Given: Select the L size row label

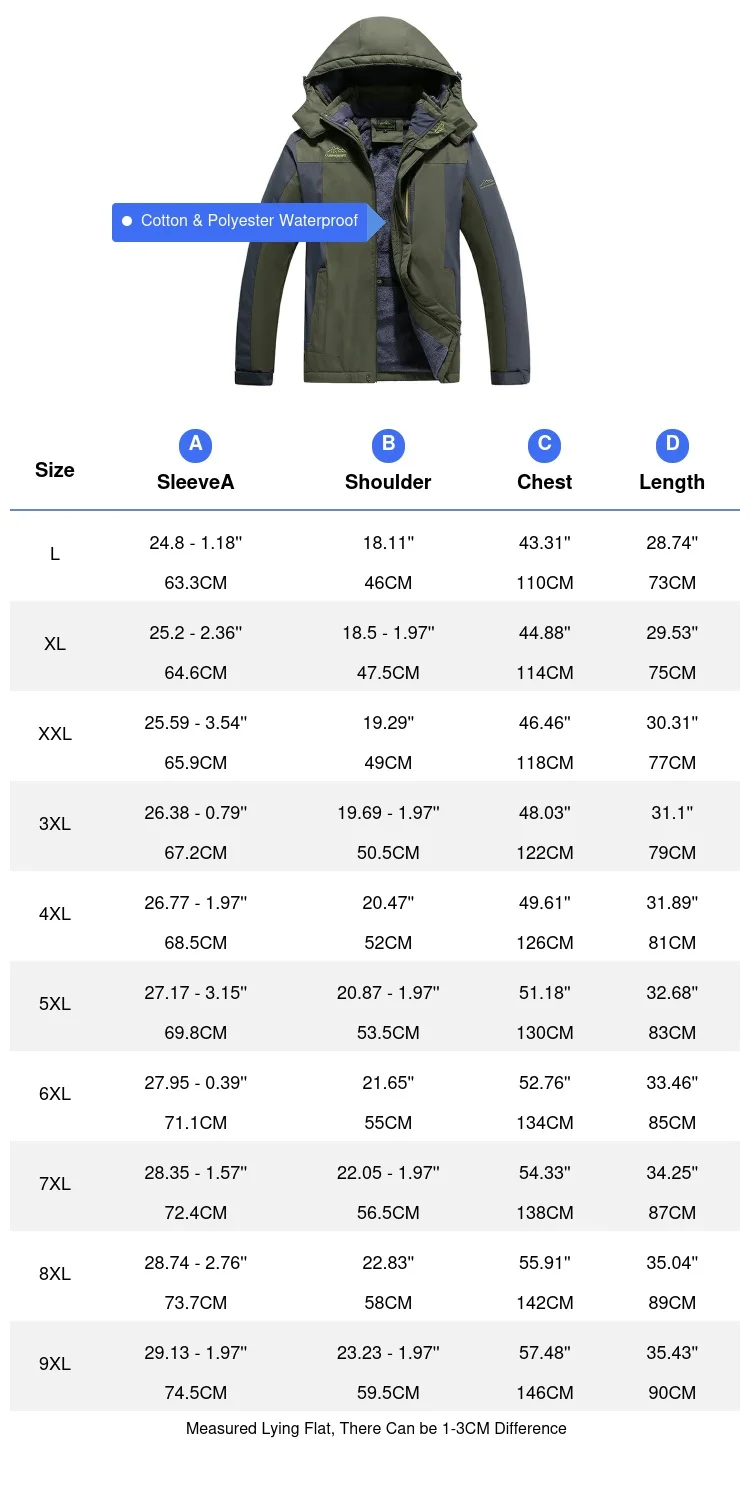Looking at the screenshot, I should 55,554.
